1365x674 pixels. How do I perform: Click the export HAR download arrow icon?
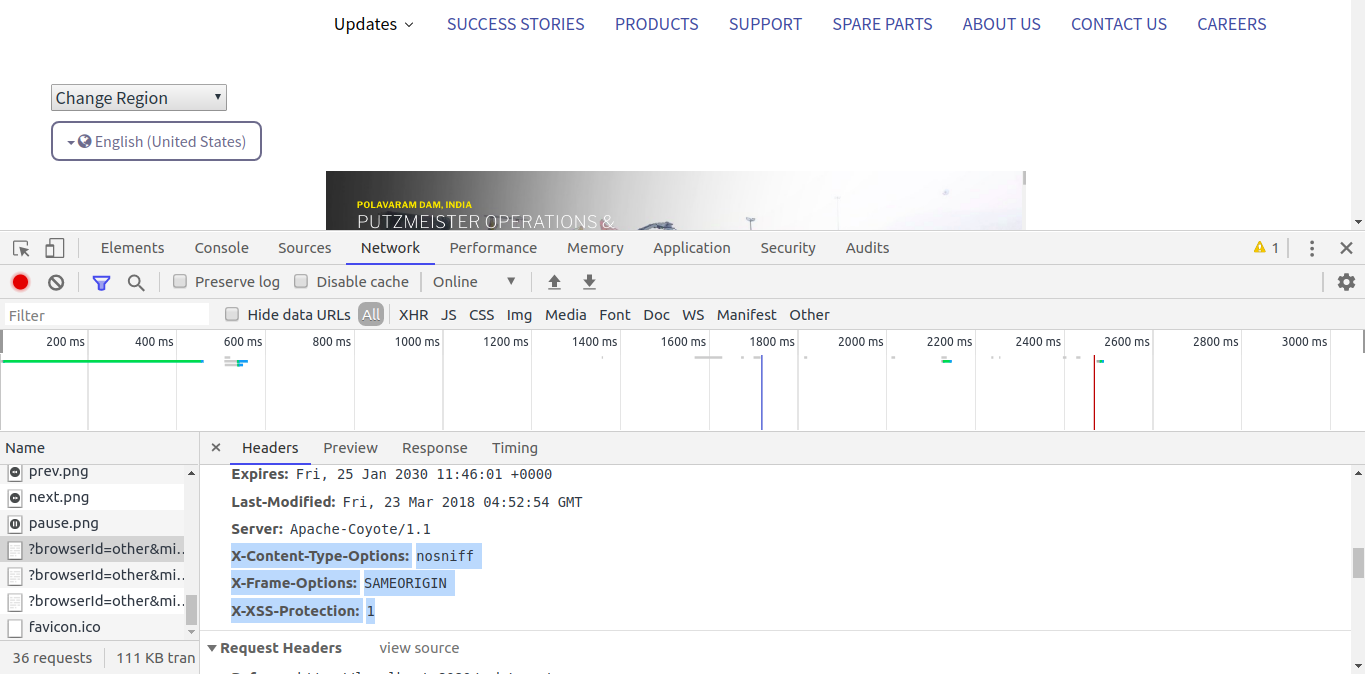tap(589, 282)
